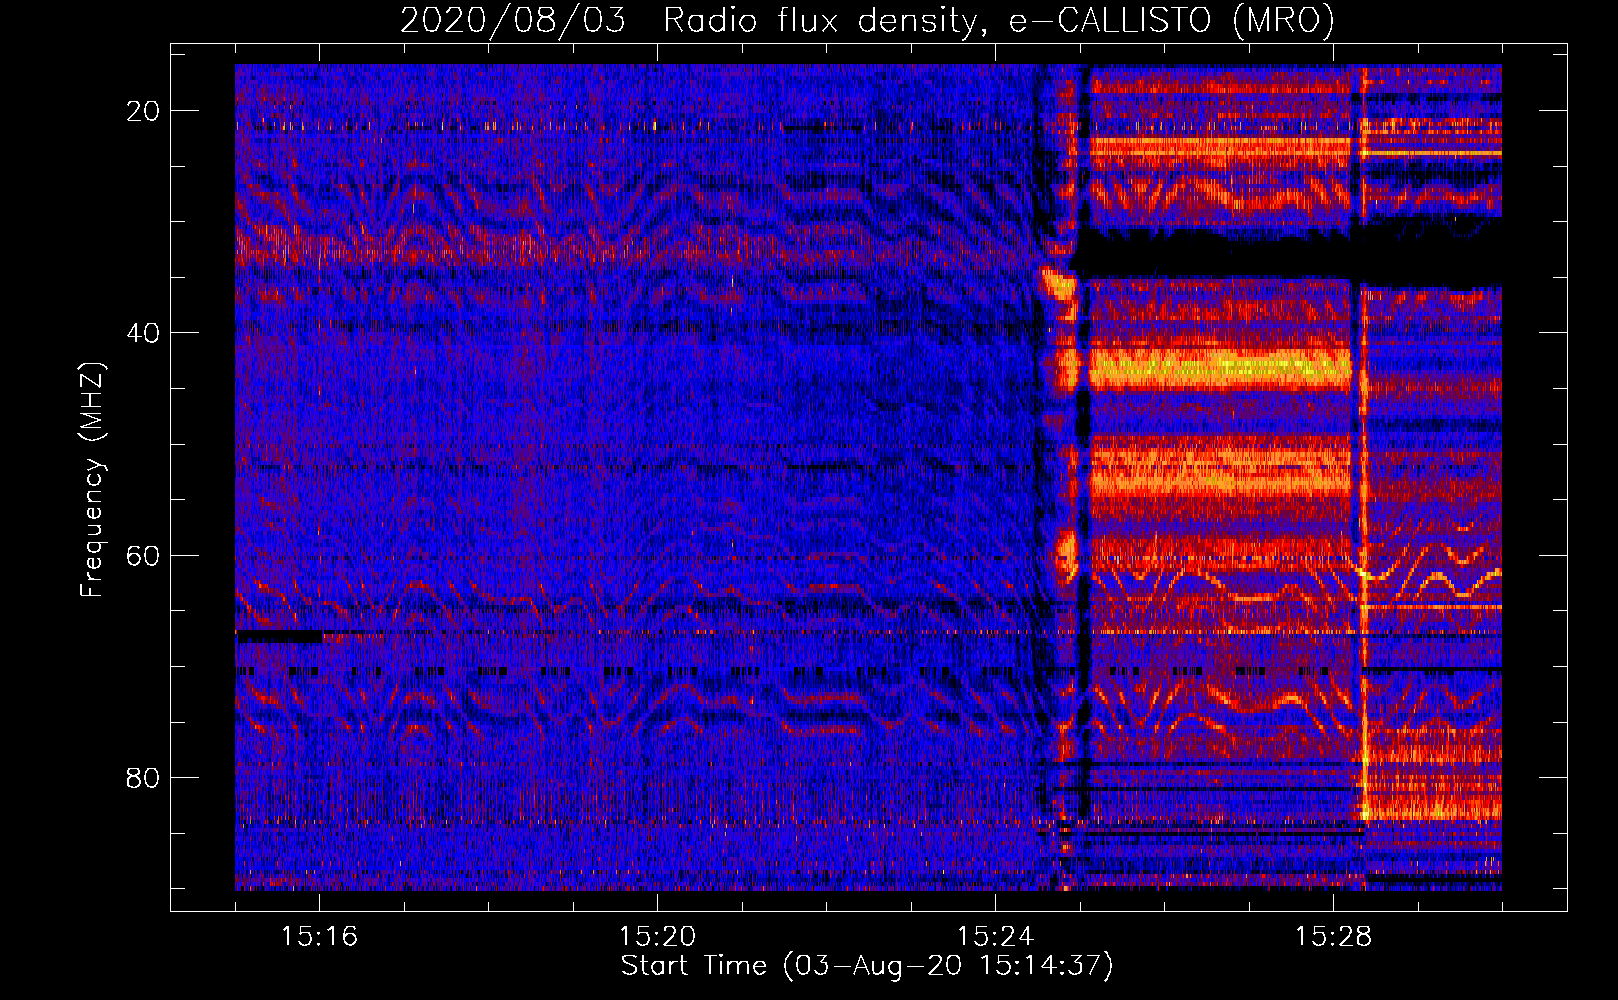Screen dimensions: 1618x1000
Task: Select the "Frequency (MHZ)" y-axis label
Action: point(92,480)
